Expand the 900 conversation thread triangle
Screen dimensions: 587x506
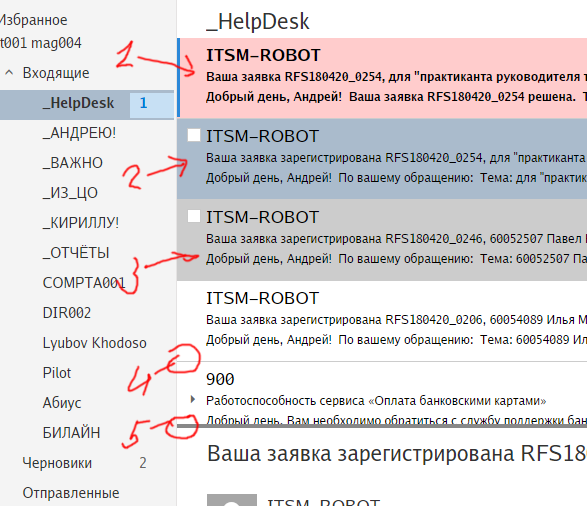[193, 400]
